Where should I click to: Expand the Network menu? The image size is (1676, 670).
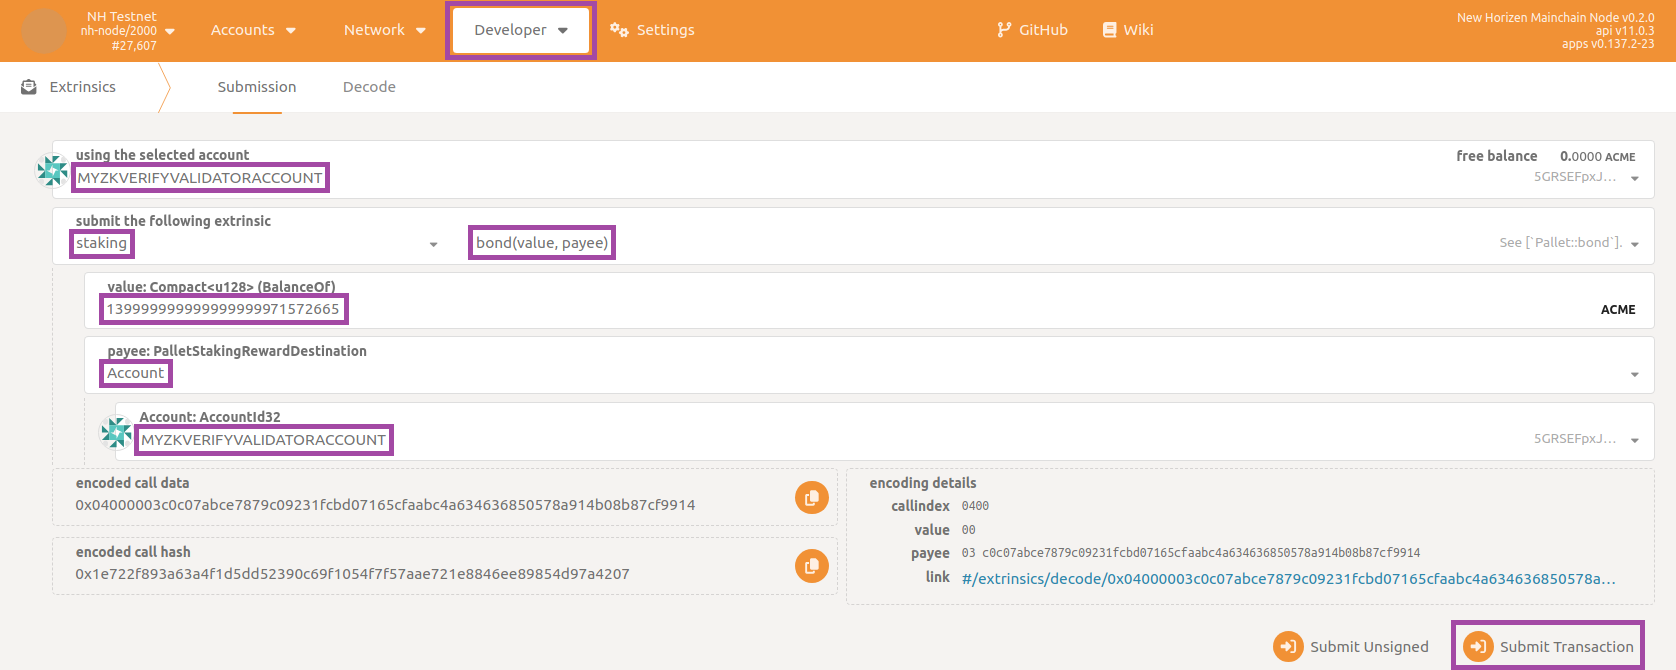click(384, 30)
